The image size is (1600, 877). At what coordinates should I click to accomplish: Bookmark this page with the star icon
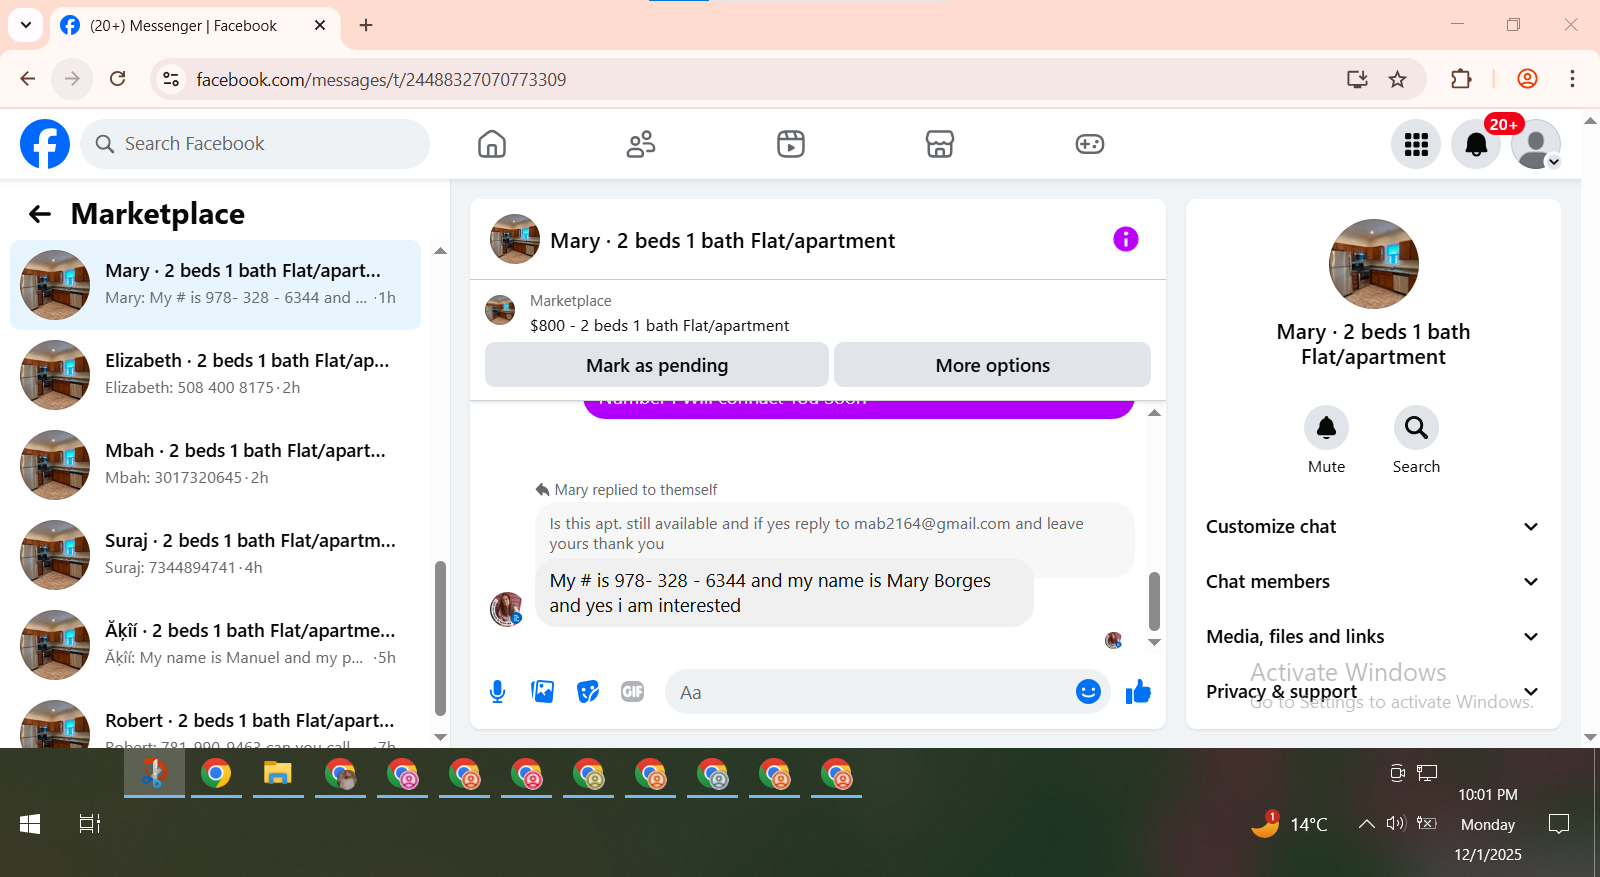click(1398, 79)
